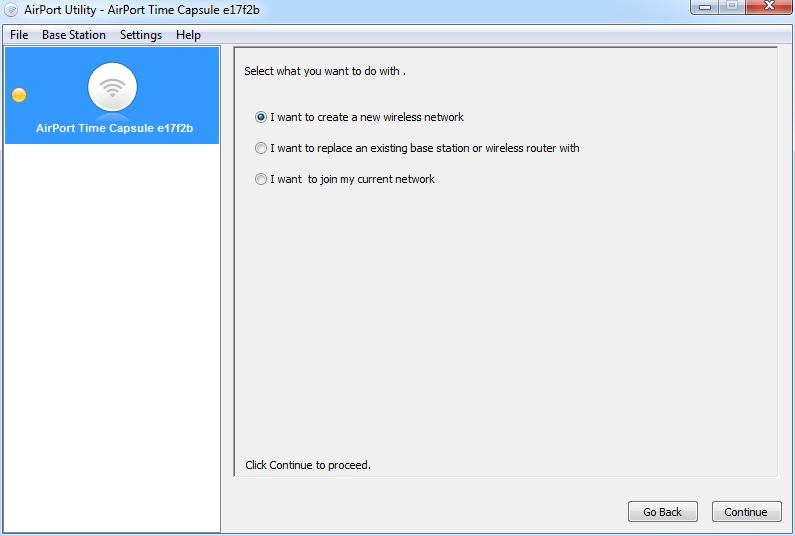The image size is (795, 536).
Task: Click the amber status indicator light
Action: pyautogui.click(x=19, y=95)
